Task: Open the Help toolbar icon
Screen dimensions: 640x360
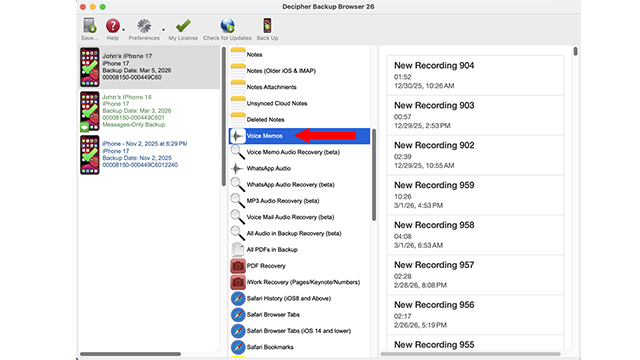Action: 113,26
